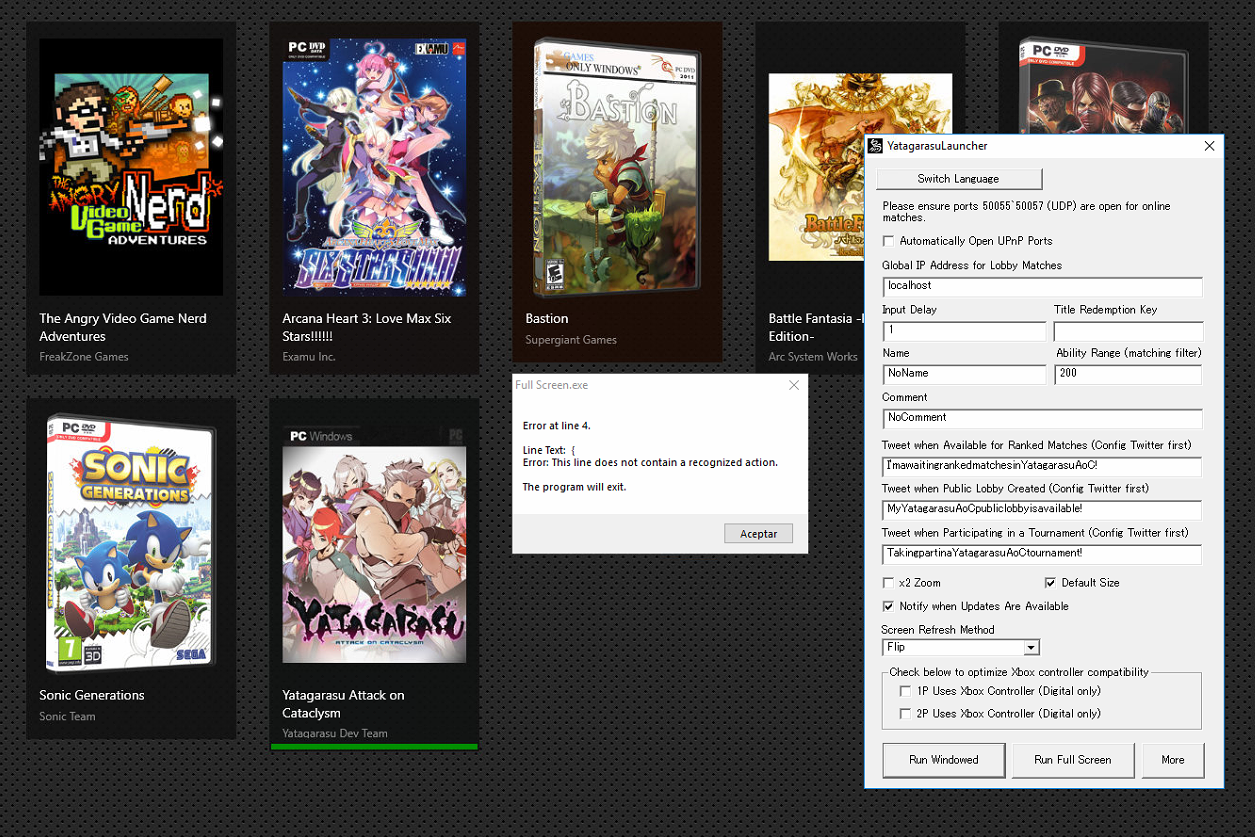Screen dimensions: 1255x837
Task: Click the 'Error at line 4.' message
Action: point(557,426)
